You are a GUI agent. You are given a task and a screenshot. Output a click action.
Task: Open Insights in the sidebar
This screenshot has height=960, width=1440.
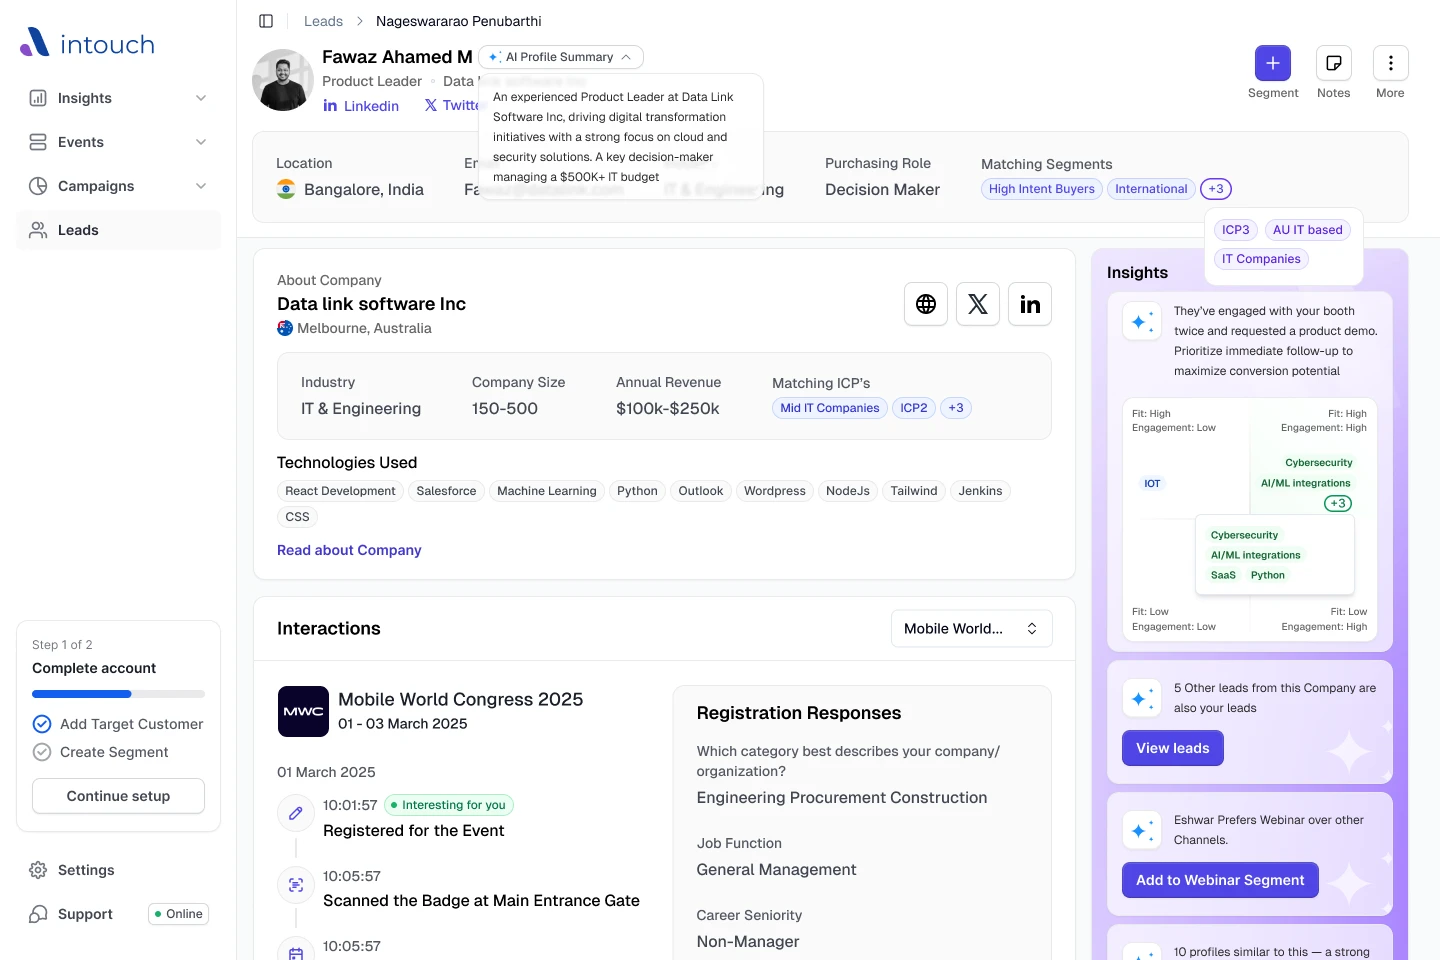pyautogui.click(x=118, y=98)
